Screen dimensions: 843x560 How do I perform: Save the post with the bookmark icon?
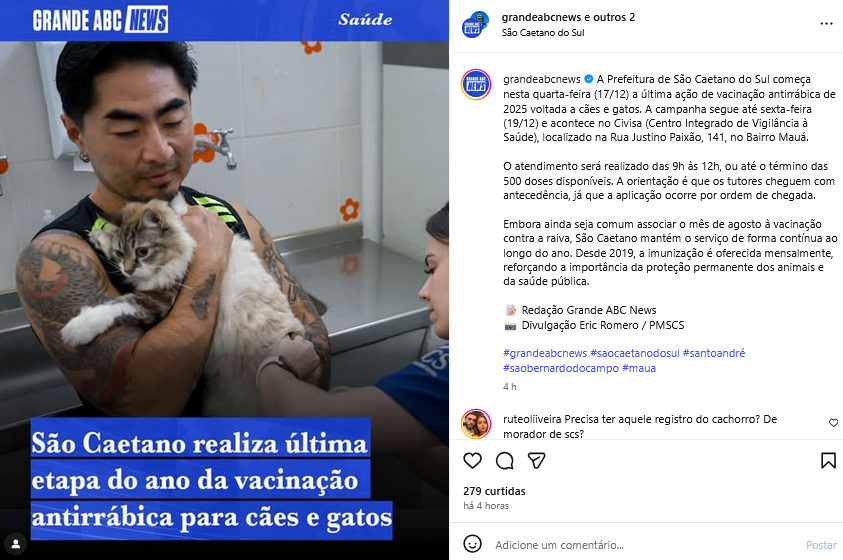[x=828, y=461]
